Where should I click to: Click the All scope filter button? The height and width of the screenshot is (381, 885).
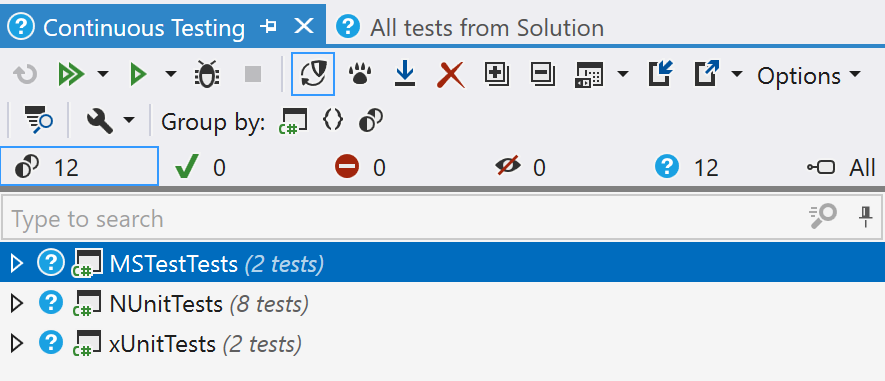point(841,167)
